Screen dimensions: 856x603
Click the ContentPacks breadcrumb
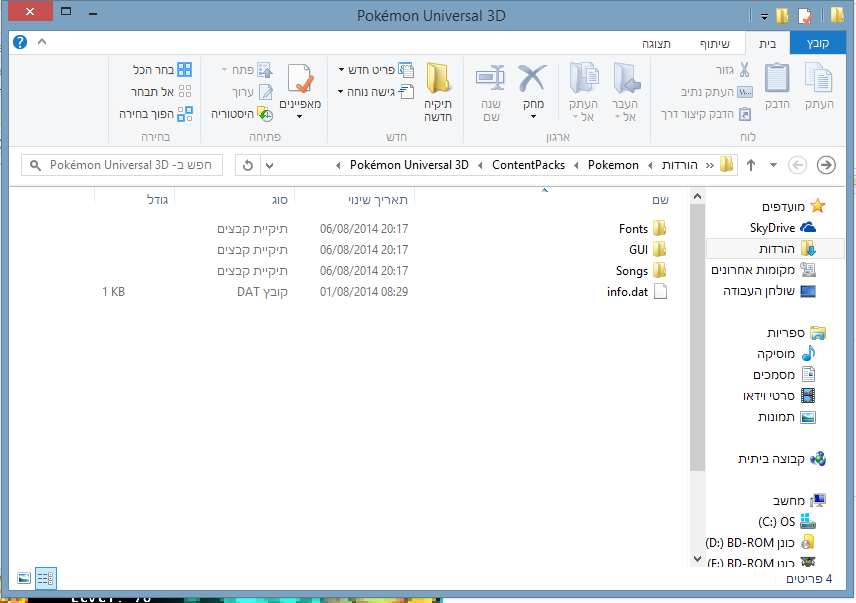click(x=528, y=165)
